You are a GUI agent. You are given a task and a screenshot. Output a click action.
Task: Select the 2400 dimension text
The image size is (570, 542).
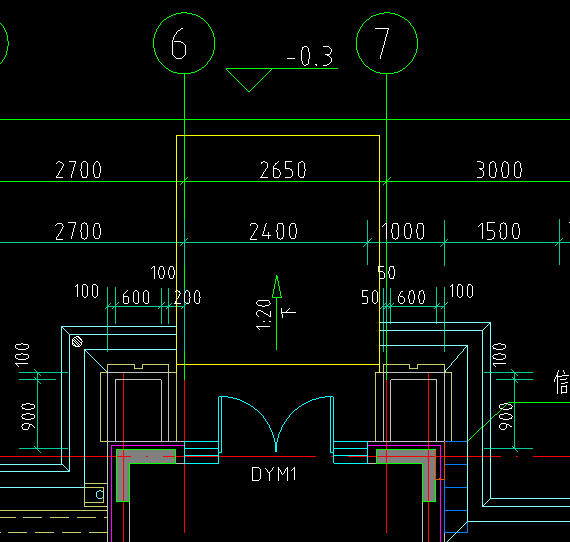tap(273, 232)
